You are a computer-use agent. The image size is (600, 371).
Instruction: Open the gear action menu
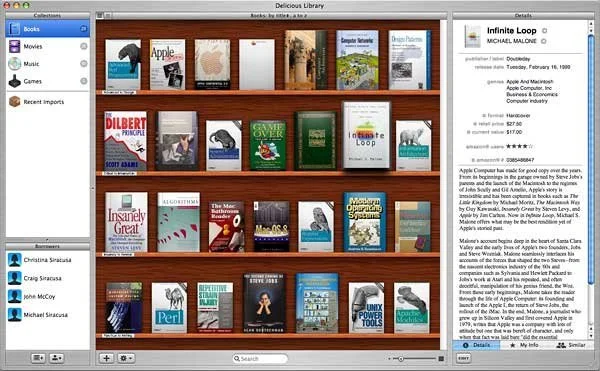pos(126,358)
